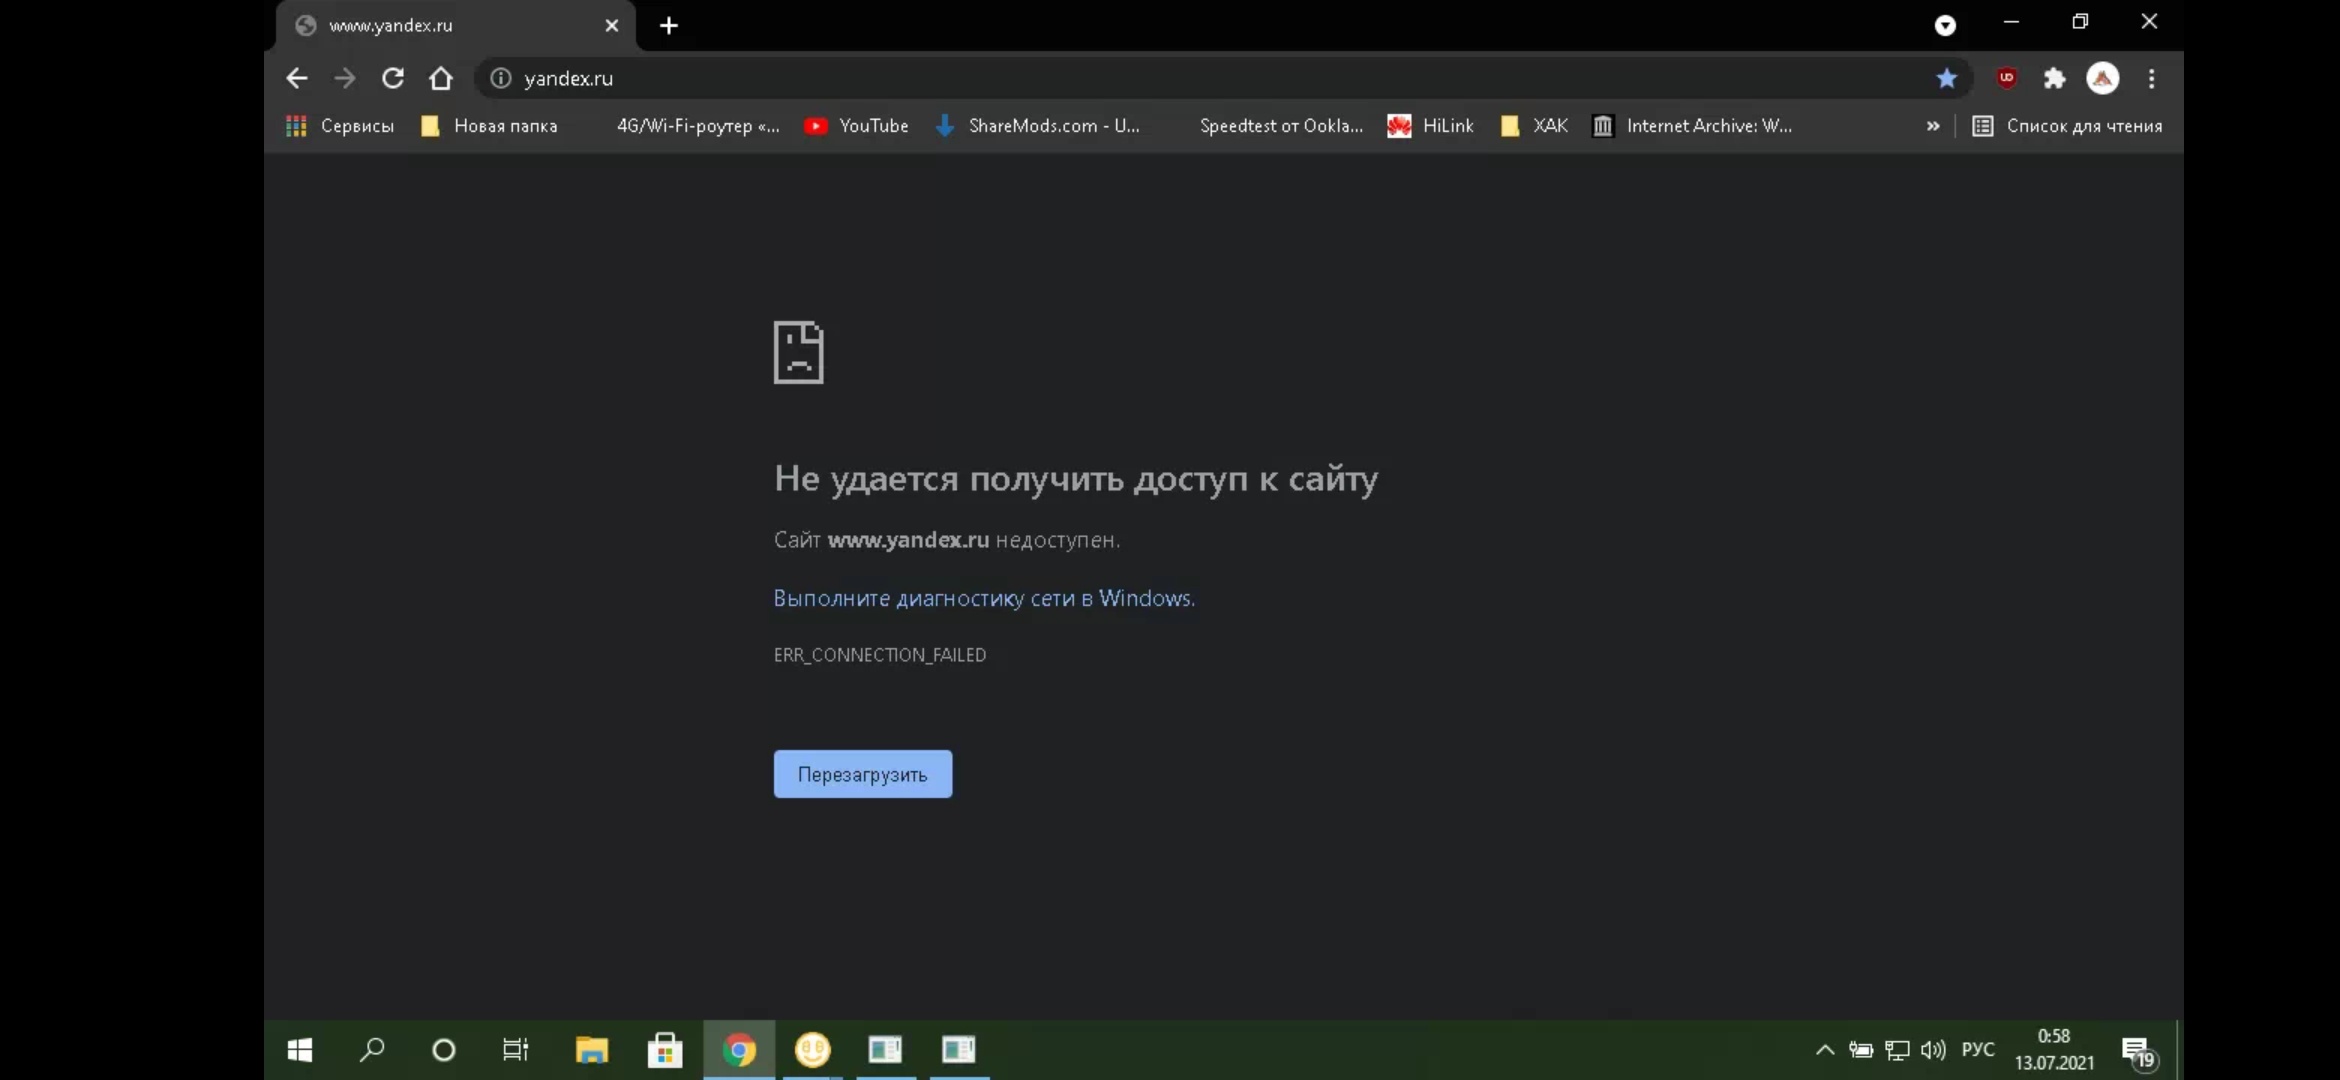The image size is (2340, 1080).
Task: Open network status tray icon
Action: point(1897,1050)
